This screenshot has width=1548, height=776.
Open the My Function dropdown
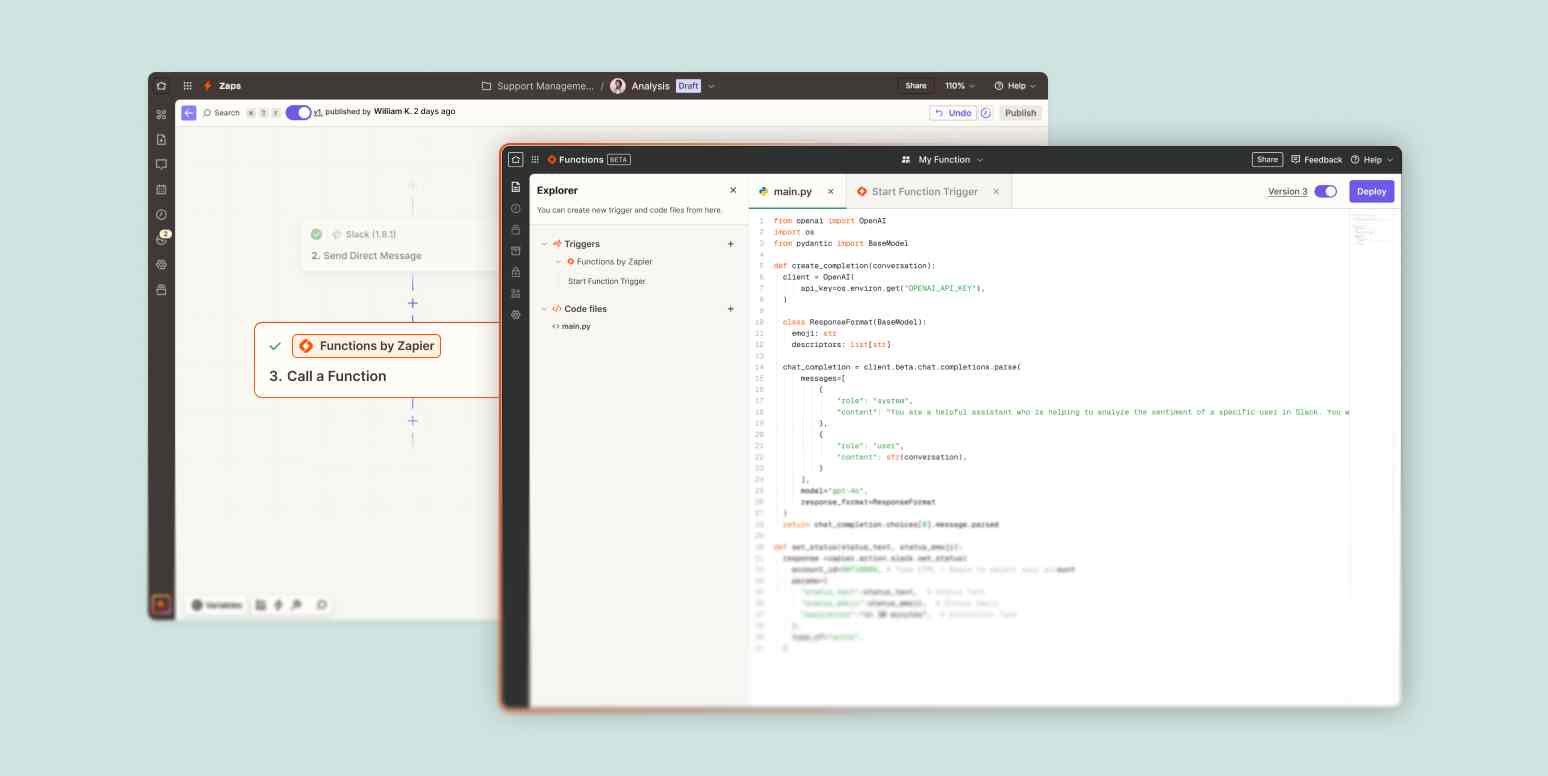click(x=942, y=160)
